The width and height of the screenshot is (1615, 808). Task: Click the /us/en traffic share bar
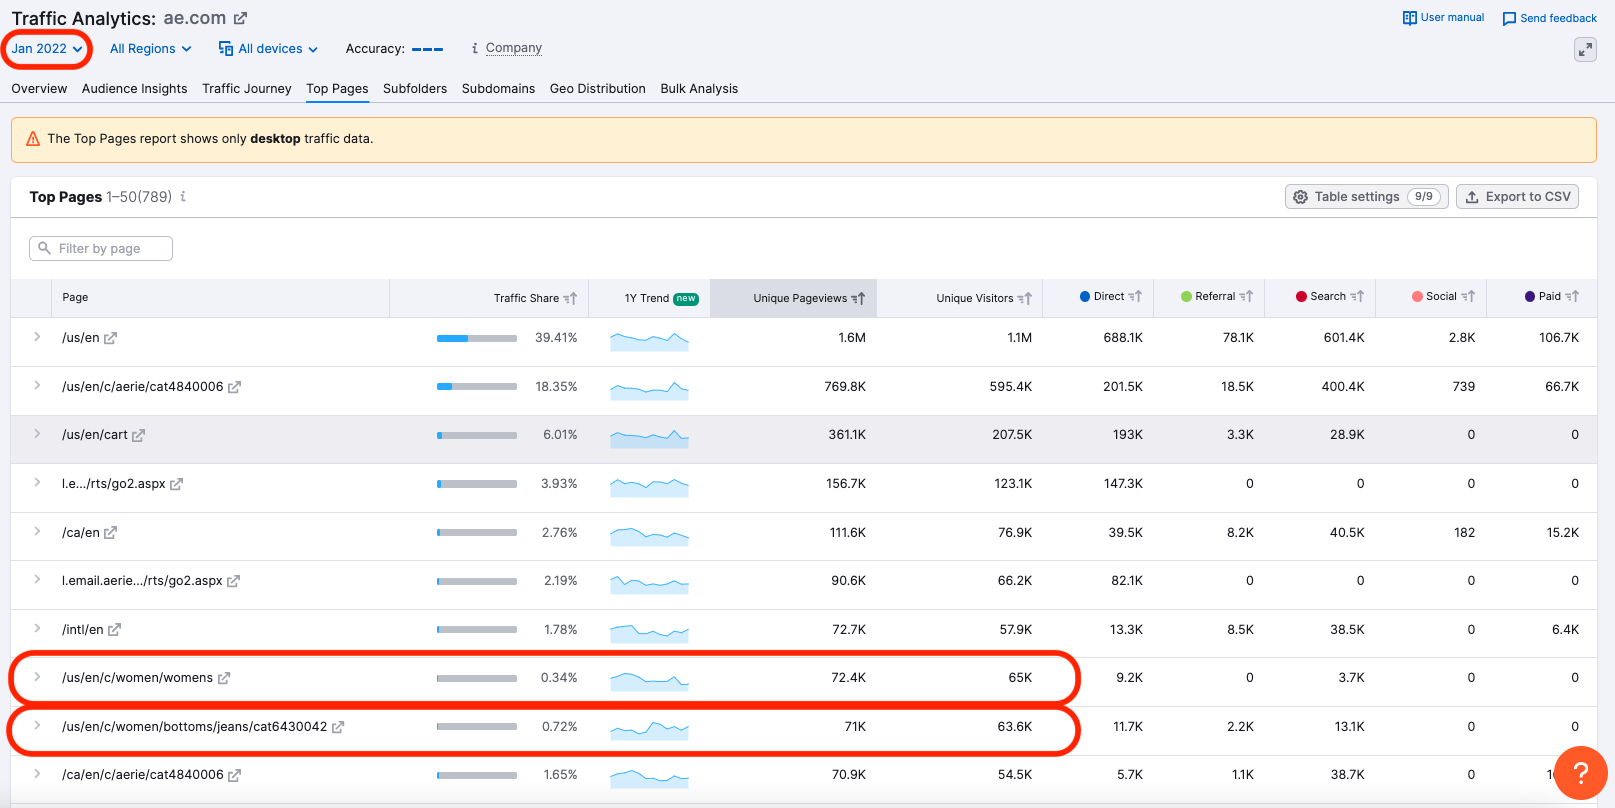477,338
